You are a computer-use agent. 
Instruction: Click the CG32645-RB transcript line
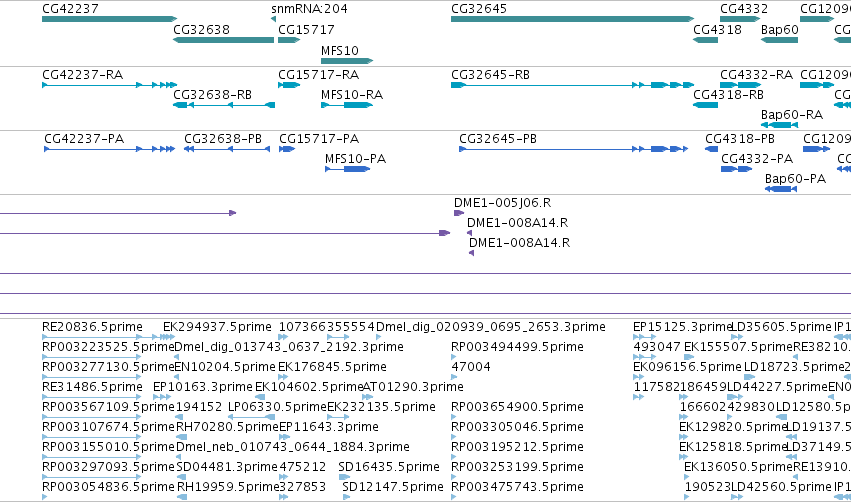[x=573, y=85]
